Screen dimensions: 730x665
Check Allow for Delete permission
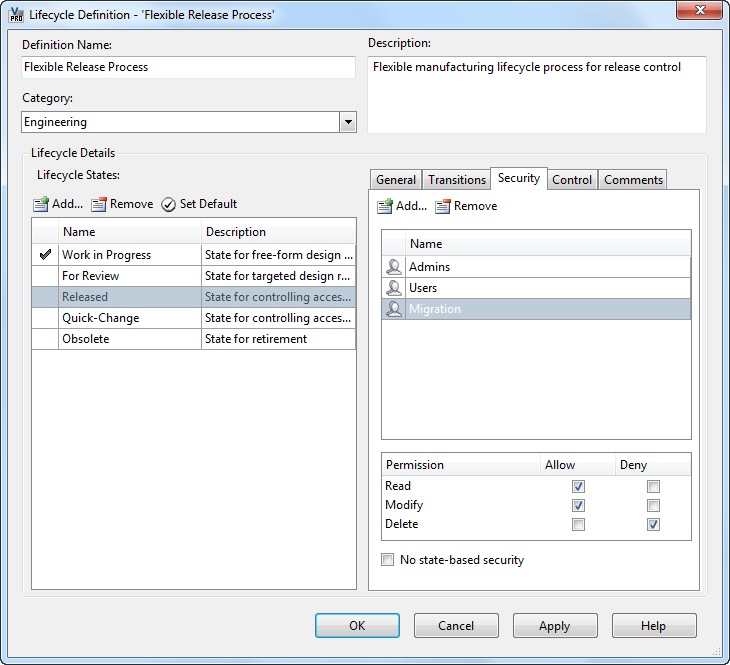578,524
